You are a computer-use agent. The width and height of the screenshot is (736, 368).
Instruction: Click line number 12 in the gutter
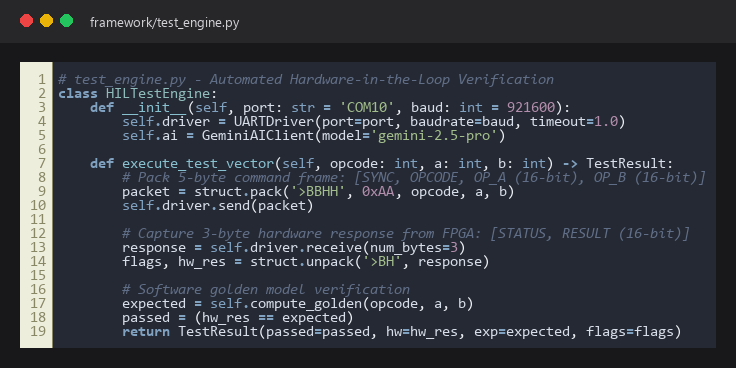(x=38, y=233)
